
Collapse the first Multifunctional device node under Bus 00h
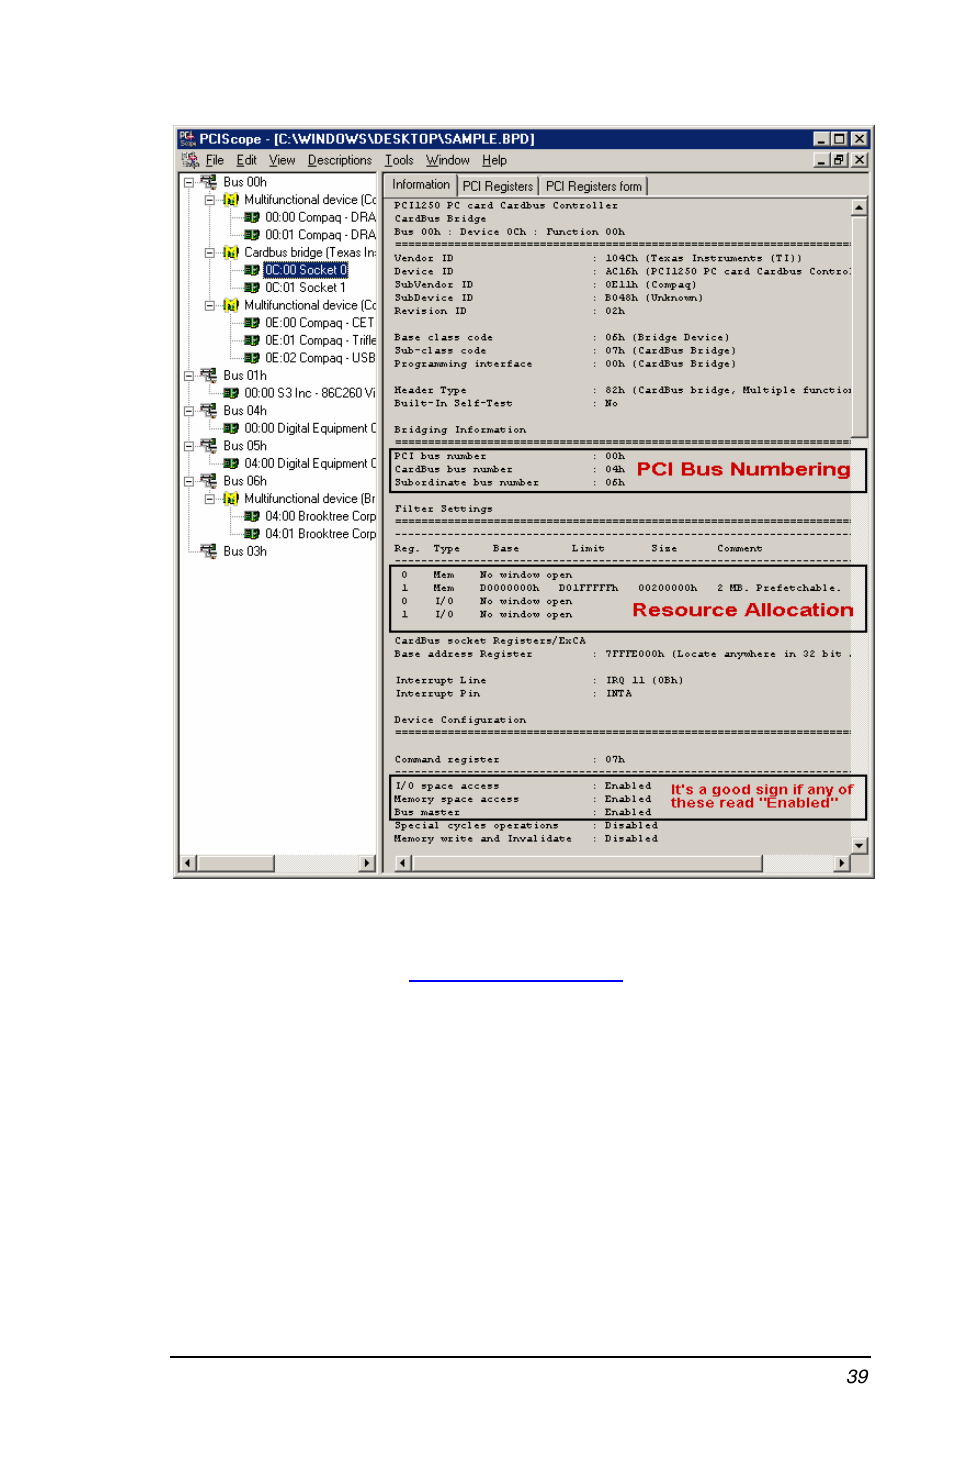pyautogui.click(x=209, y=200)
